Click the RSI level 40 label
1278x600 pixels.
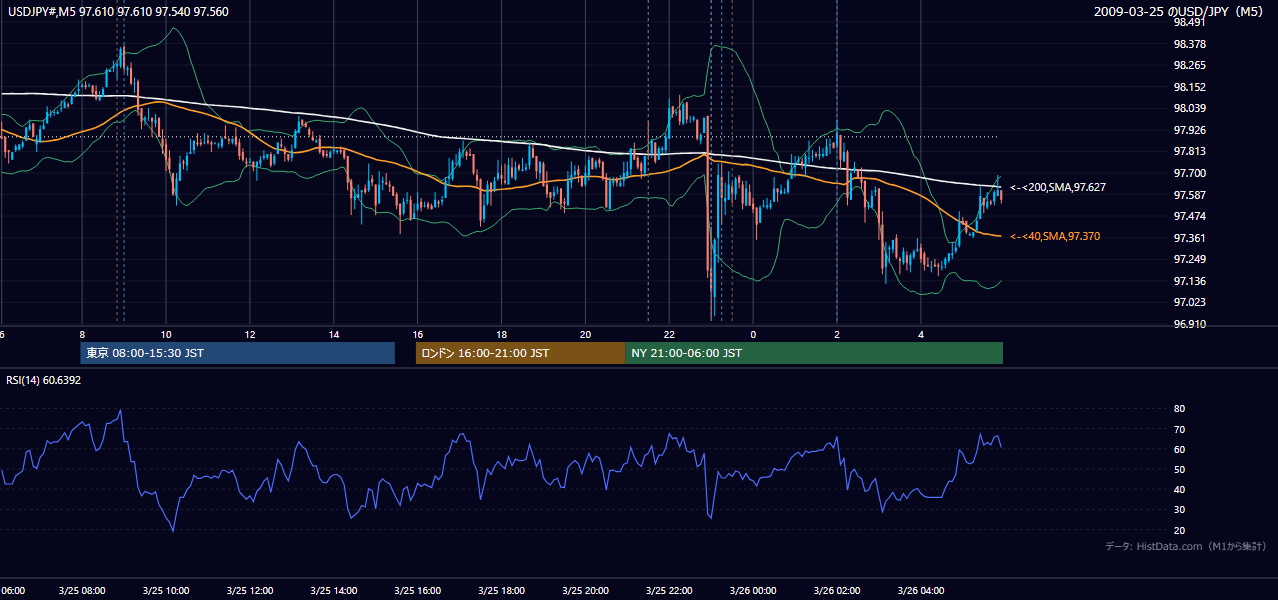pos(1179,489)
